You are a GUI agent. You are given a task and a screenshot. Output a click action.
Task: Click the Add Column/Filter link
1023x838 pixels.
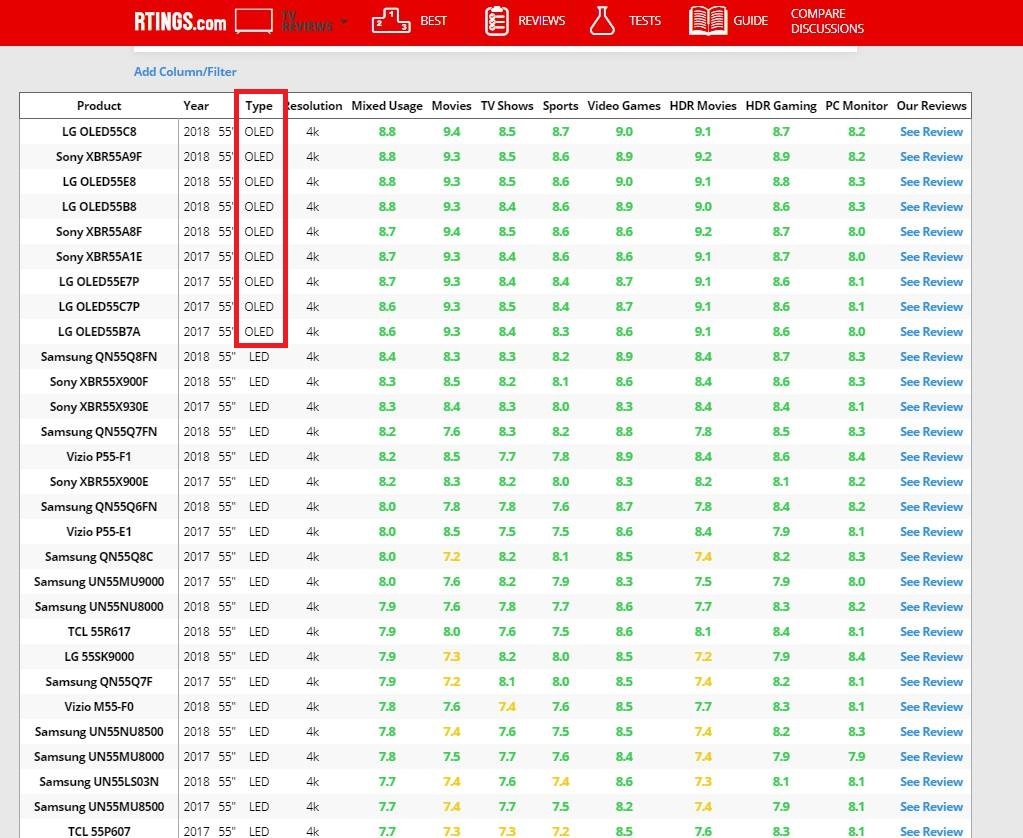click(x=185, y=72)
